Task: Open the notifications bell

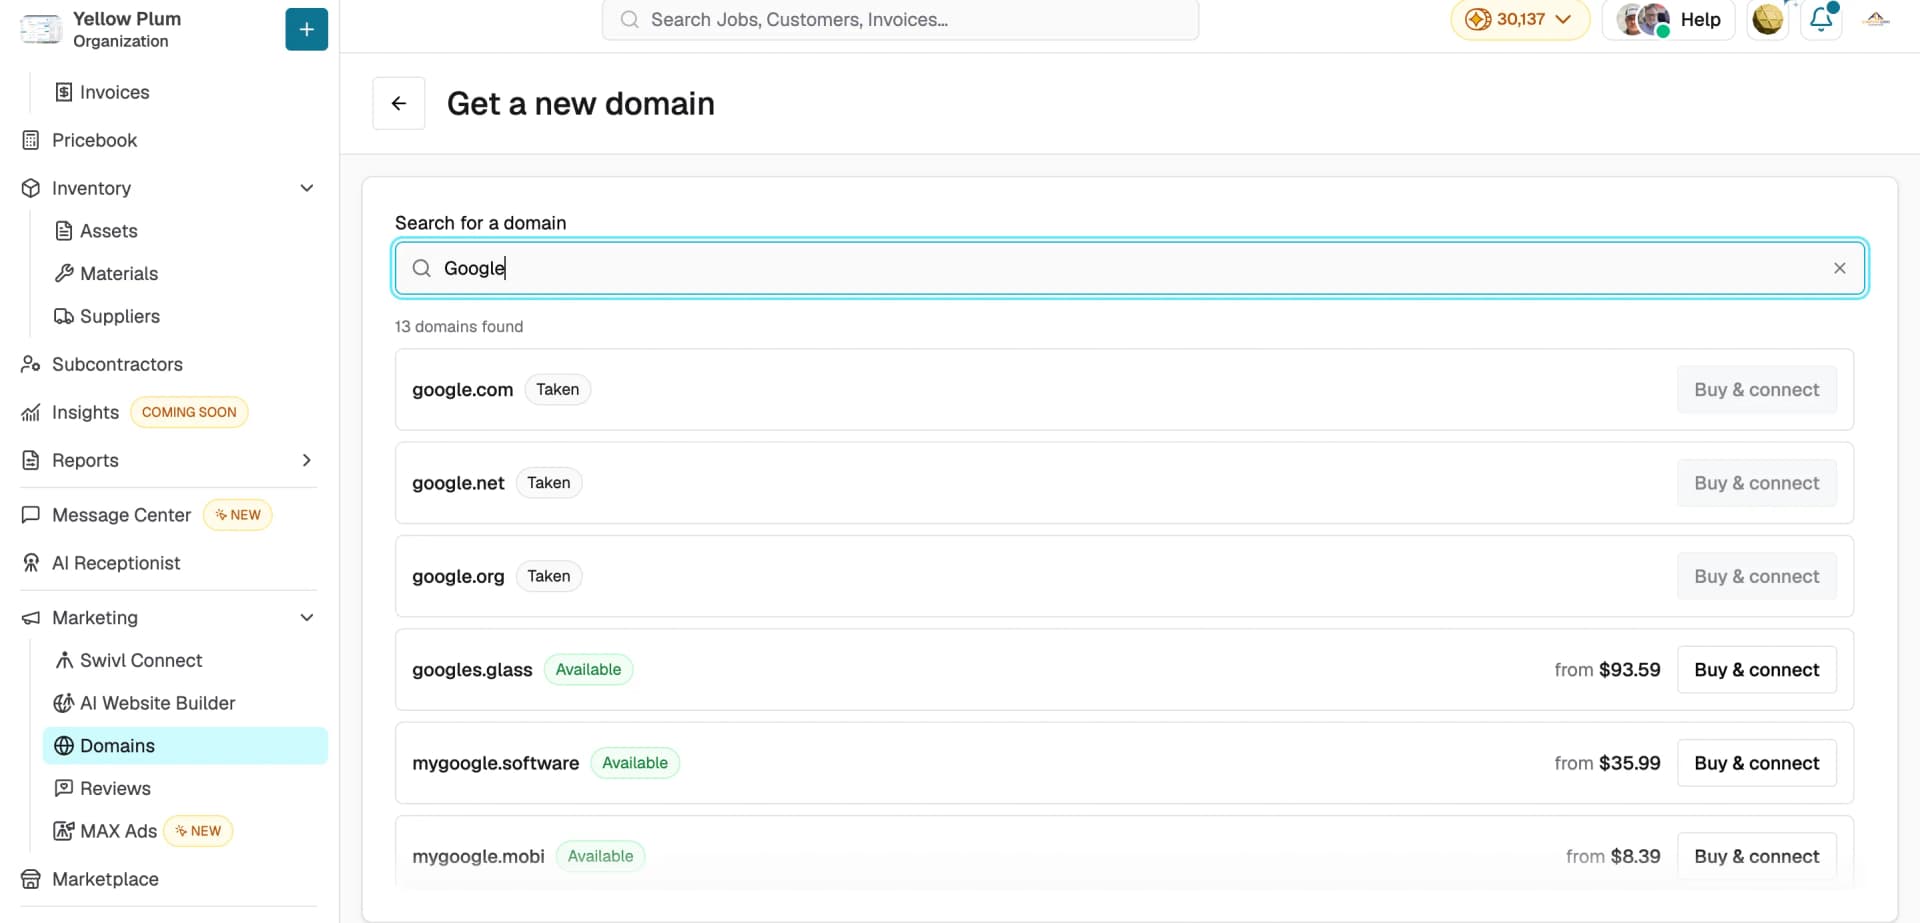Action: [x=1822, y=19]
